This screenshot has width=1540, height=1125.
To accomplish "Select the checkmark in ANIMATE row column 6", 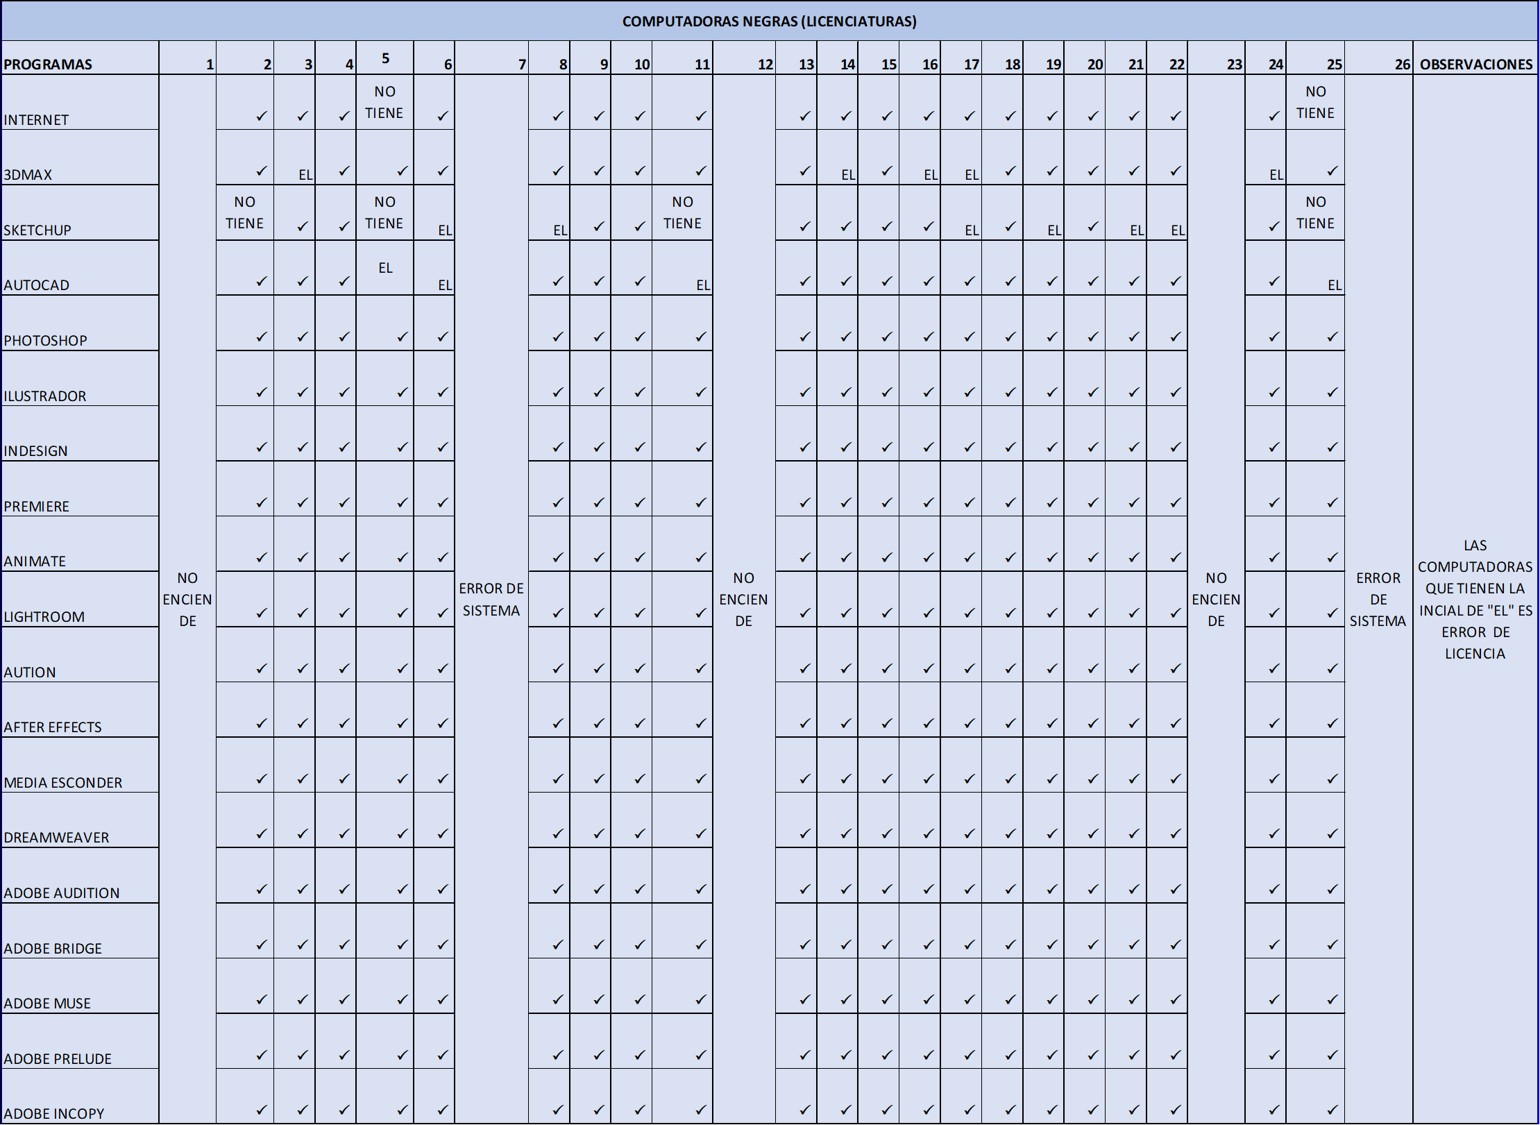I will click(x=443, y=558).
